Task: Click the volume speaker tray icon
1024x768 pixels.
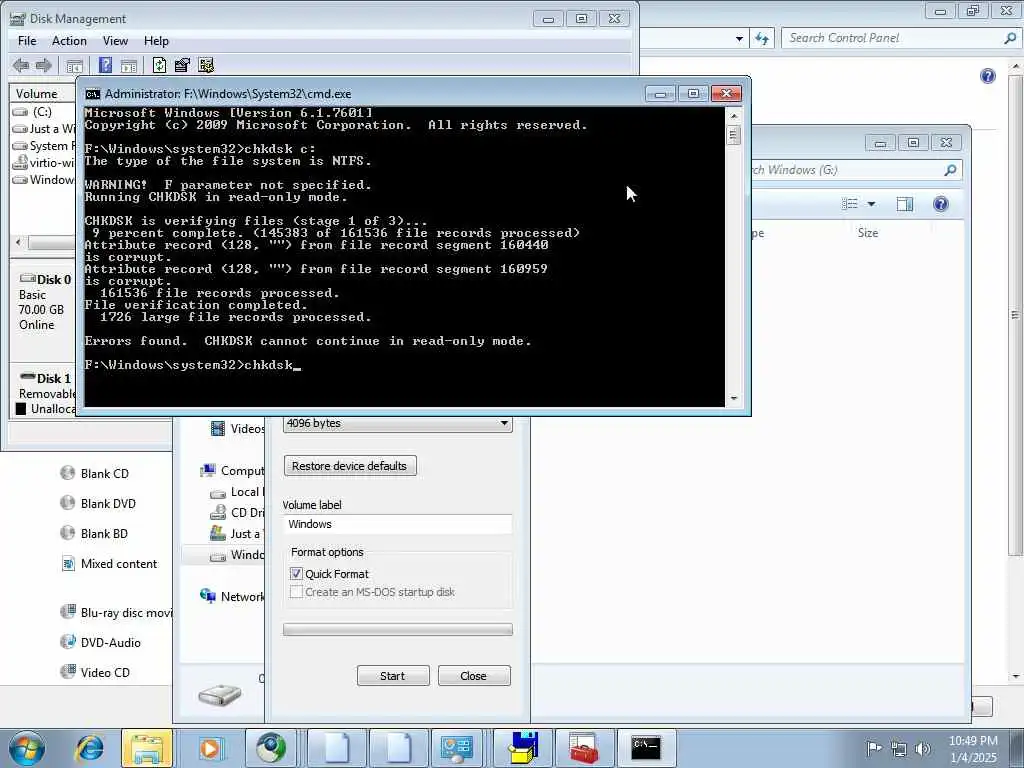Action: pyautogui.click(x=923, y=749)
